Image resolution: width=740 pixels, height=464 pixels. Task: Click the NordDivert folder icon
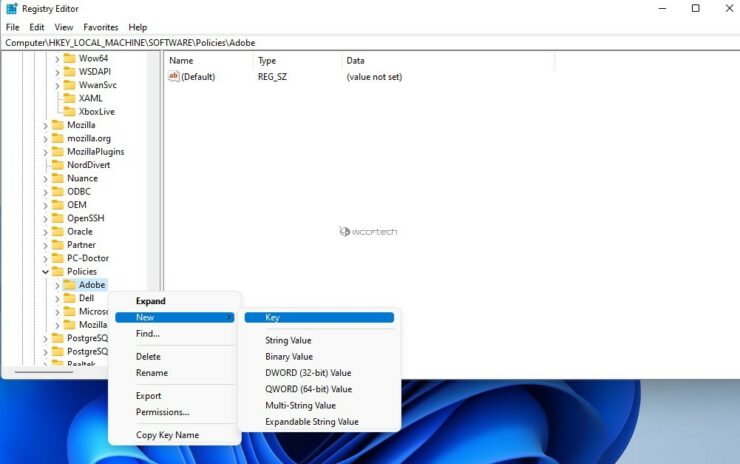click(57, 165)
